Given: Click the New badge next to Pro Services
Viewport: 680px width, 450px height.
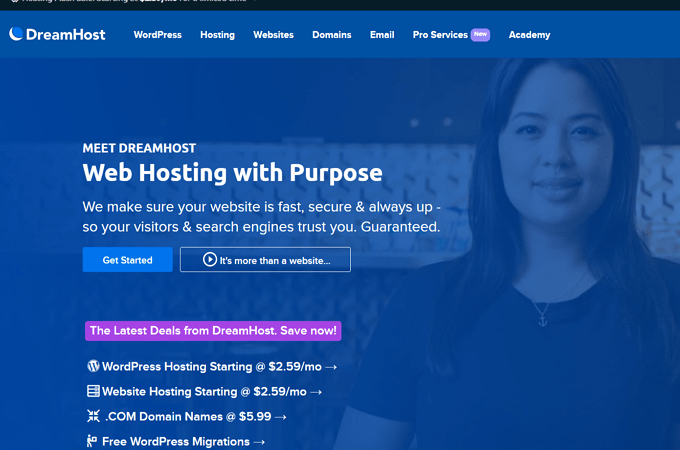Looking at the screenshot, I should (x=481, y=35).
